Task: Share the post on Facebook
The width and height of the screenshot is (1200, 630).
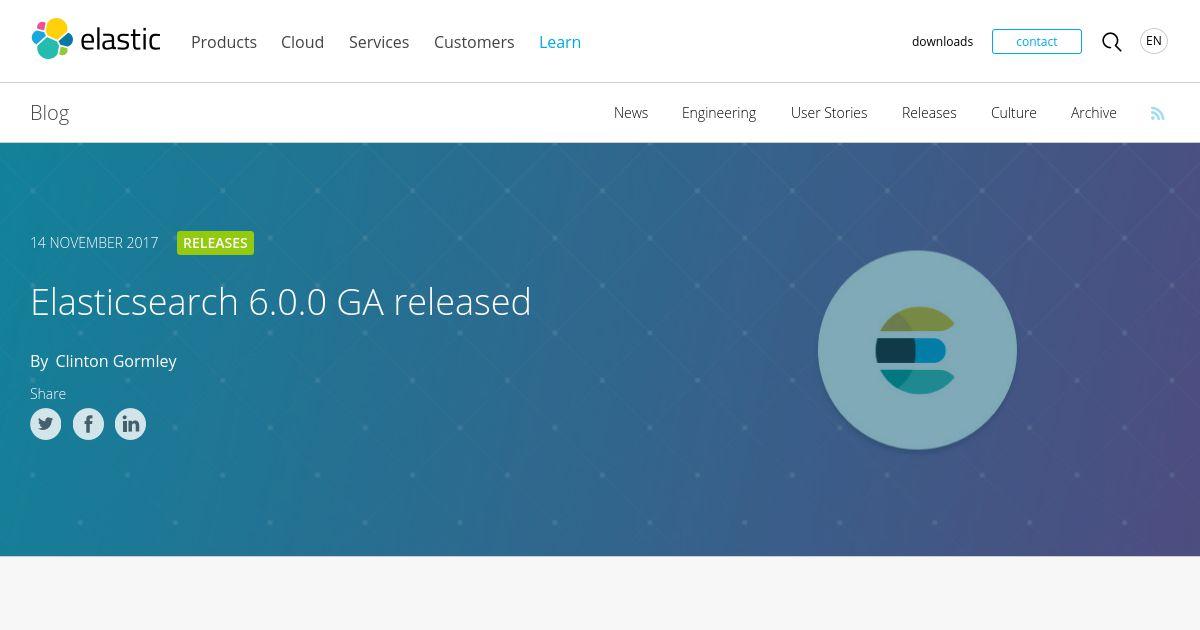Action: pyautogui.click(x=88, y=424)
